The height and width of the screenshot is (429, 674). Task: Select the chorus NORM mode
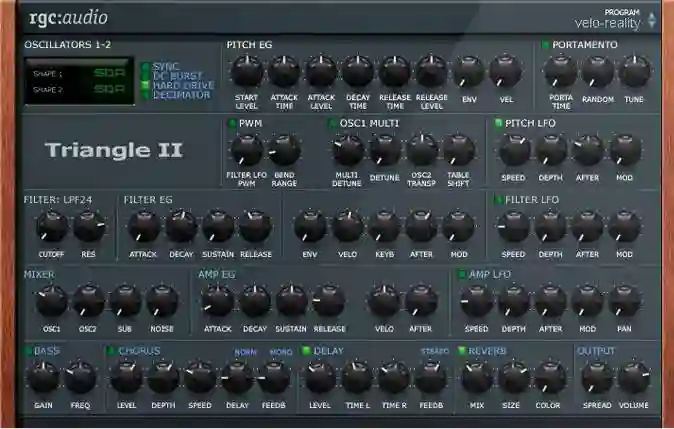pos(245,352)
